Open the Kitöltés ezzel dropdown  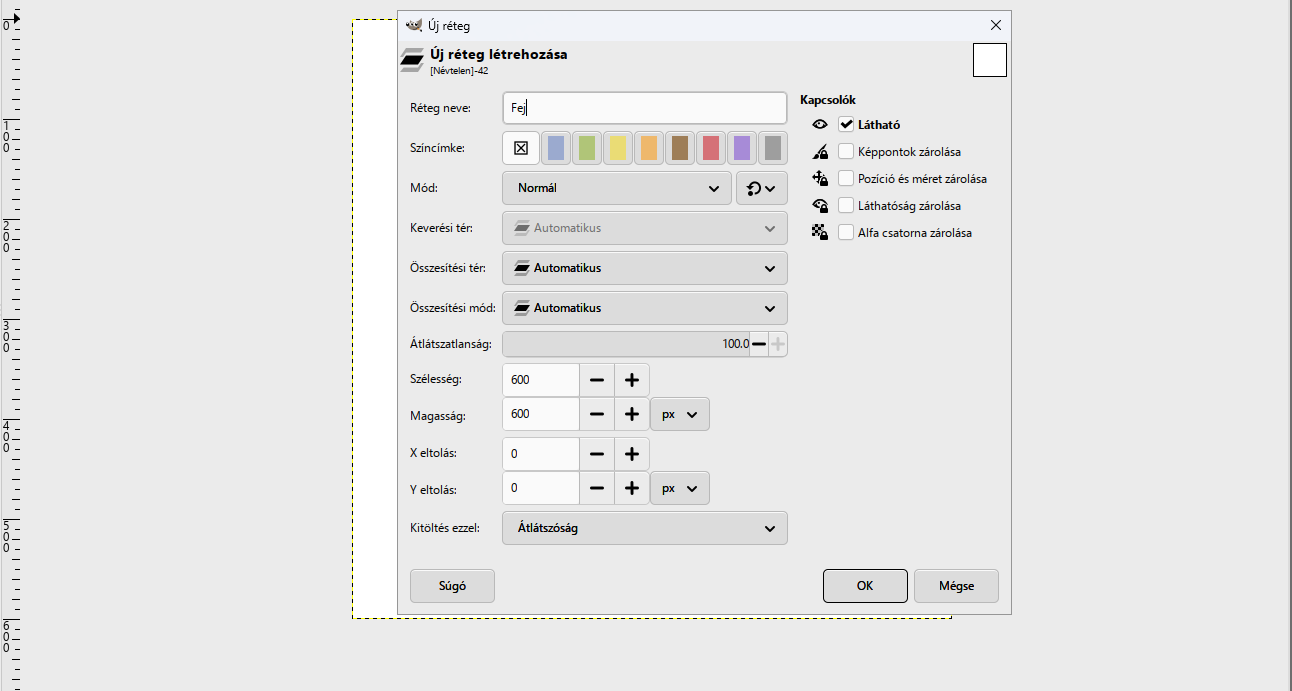pyautogui.click(x=644, y=528)
